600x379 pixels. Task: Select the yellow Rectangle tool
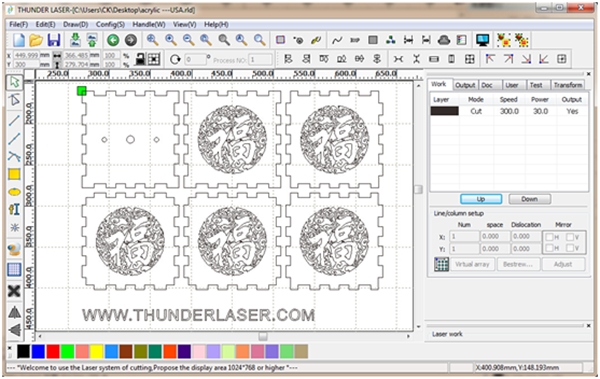pyautogui.click(x=14, y=174)
